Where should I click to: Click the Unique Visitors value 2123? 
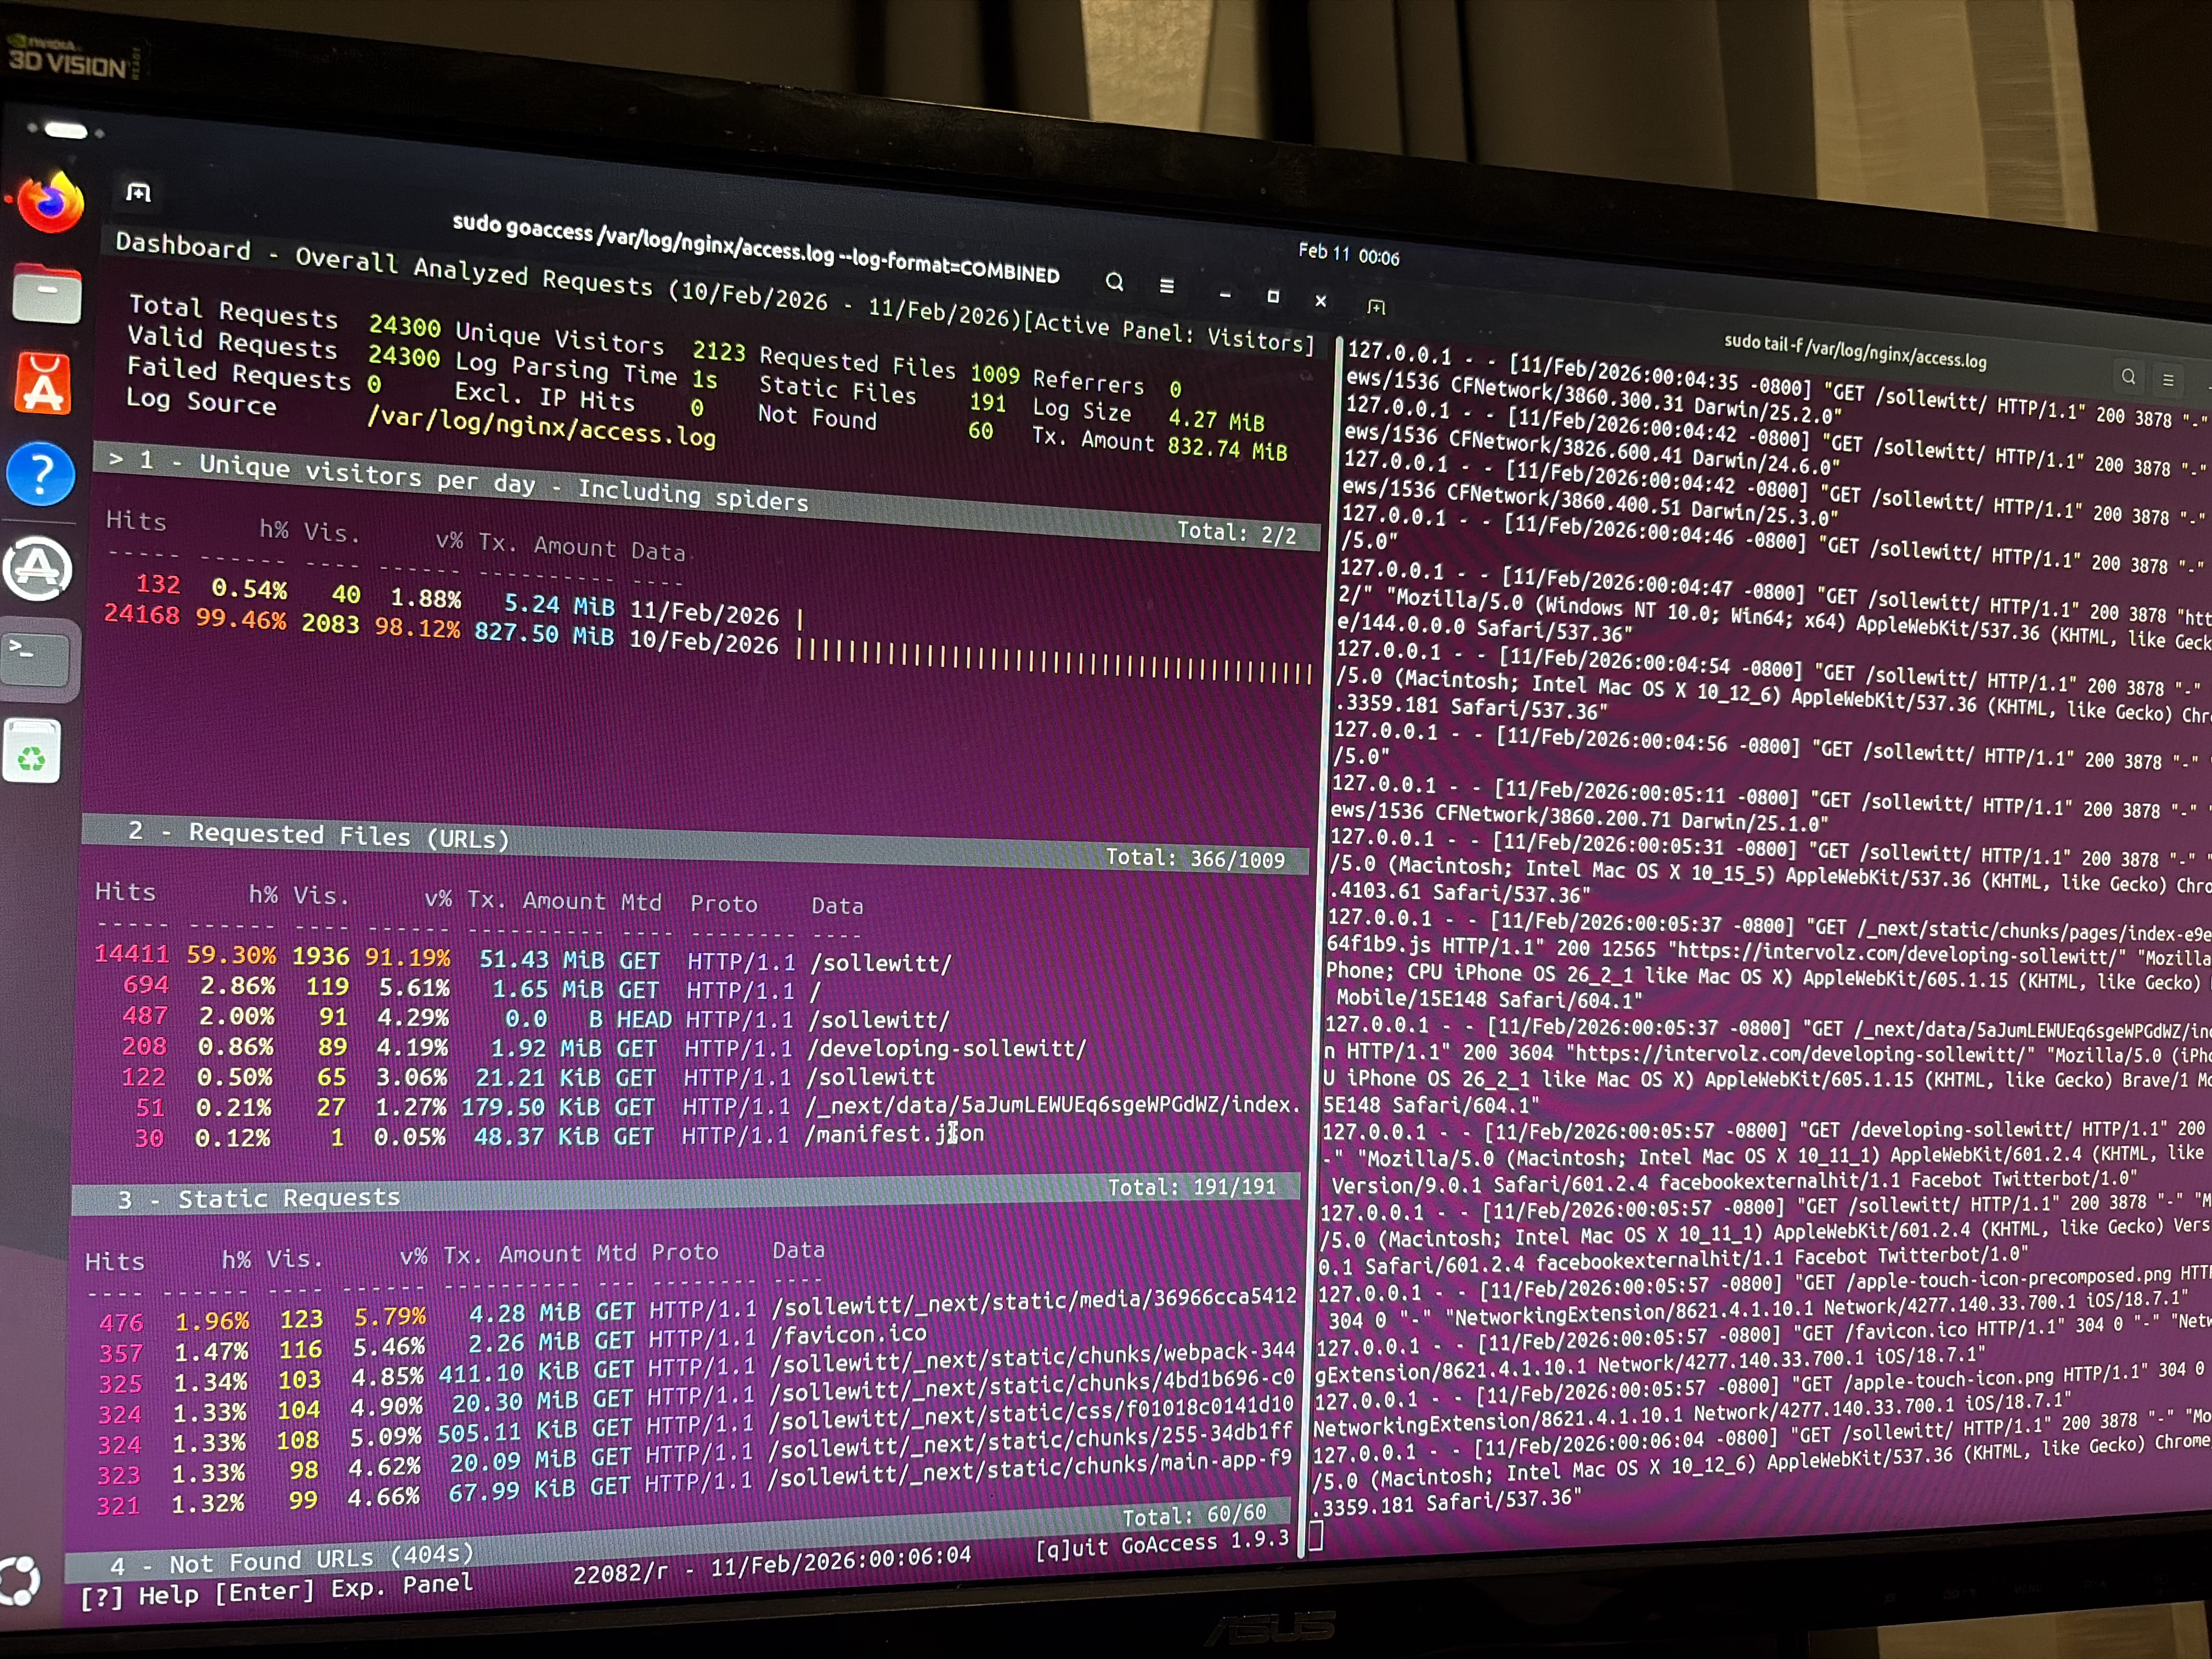point(719,351)
